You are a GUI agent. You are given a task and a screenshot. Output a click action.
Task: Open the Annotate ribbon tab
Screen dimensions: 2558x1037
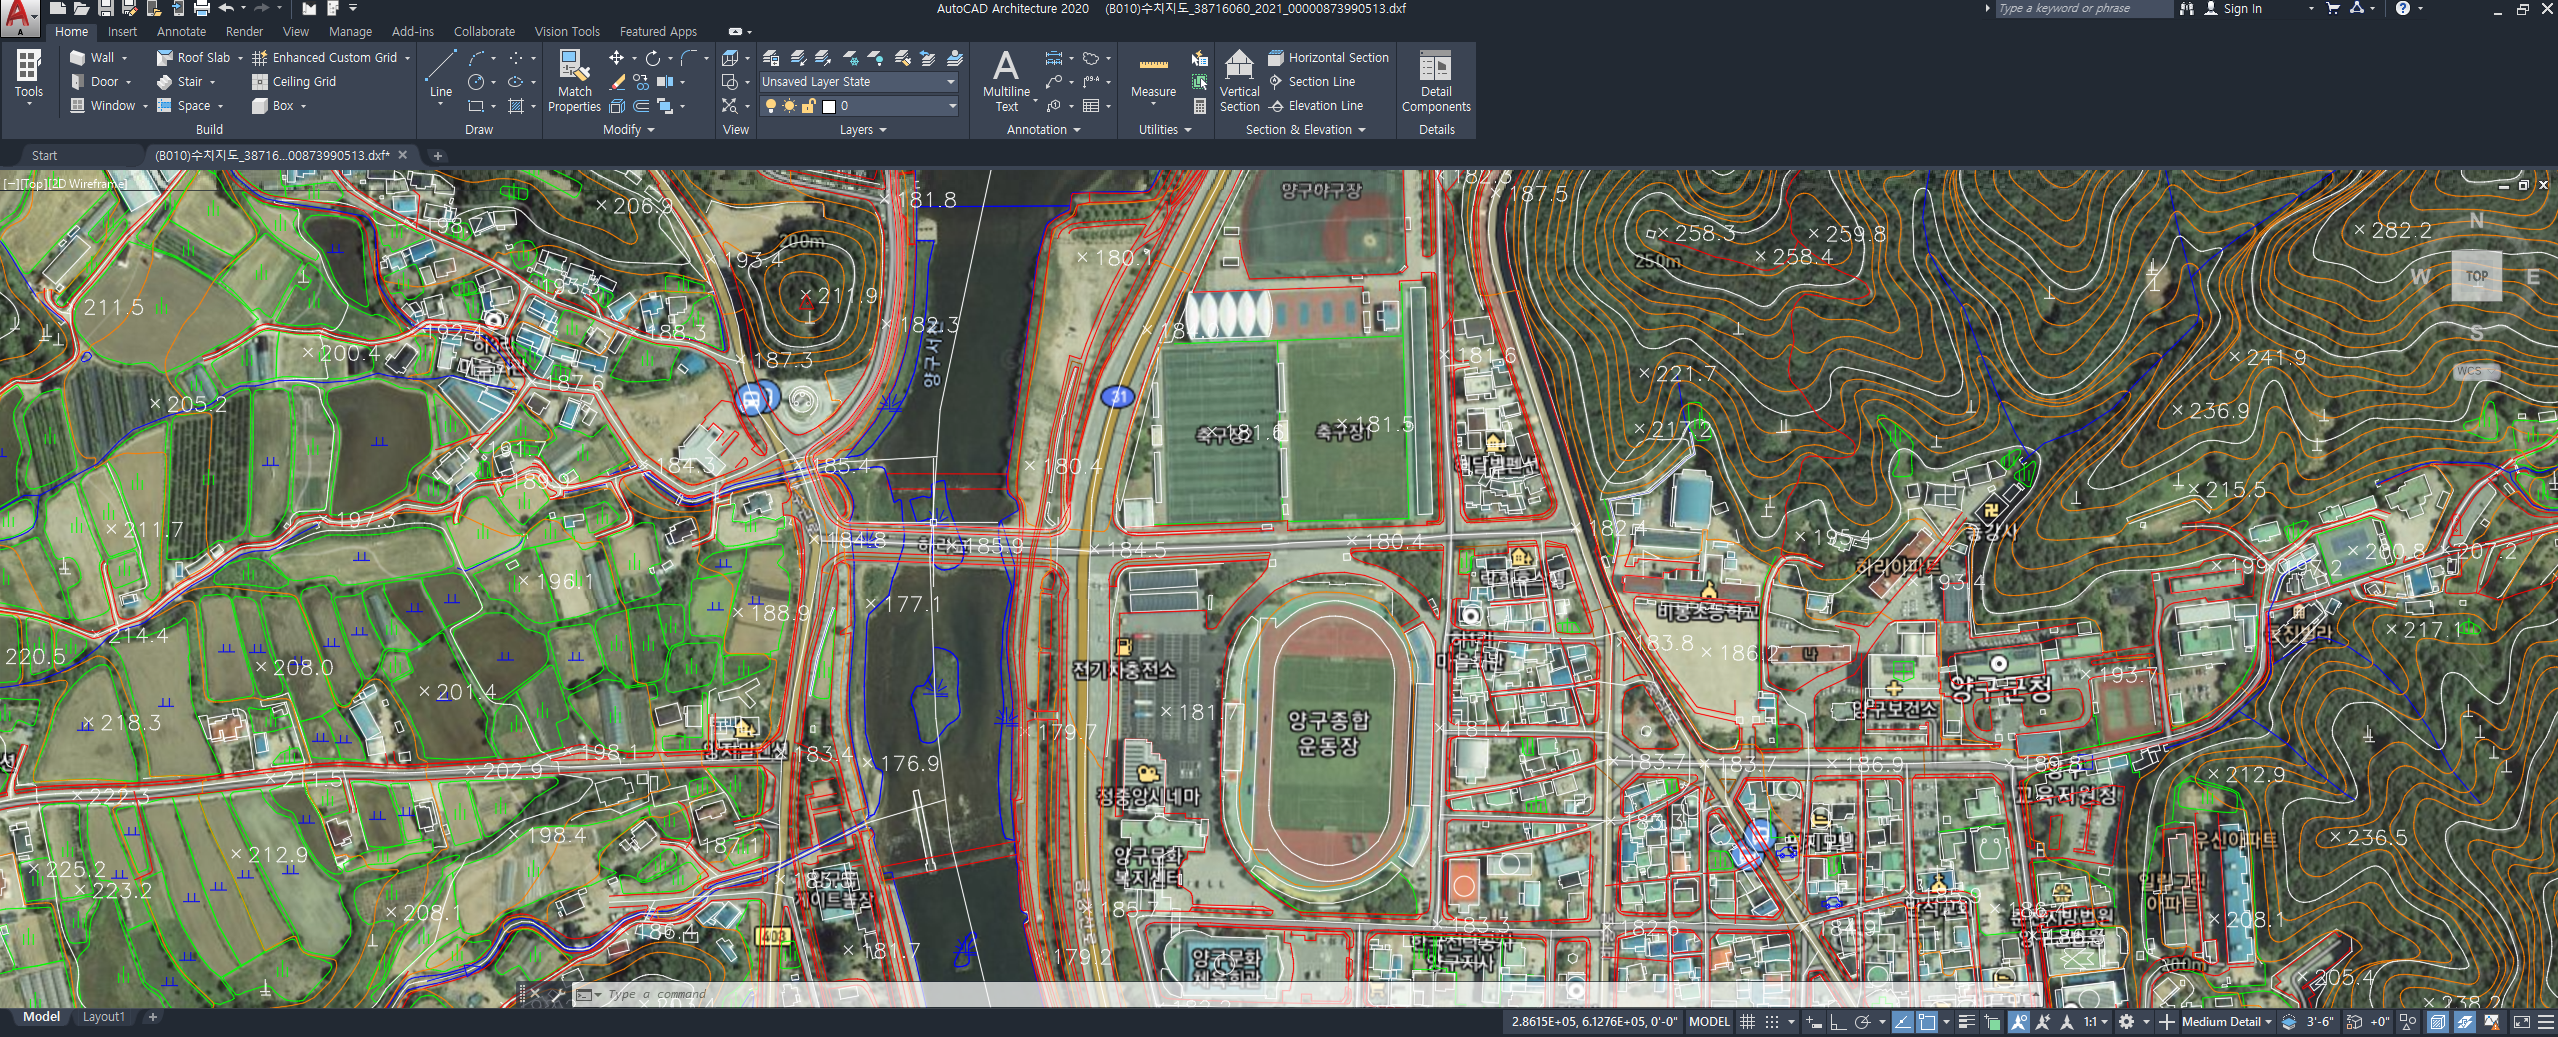[x=181, y=32]
